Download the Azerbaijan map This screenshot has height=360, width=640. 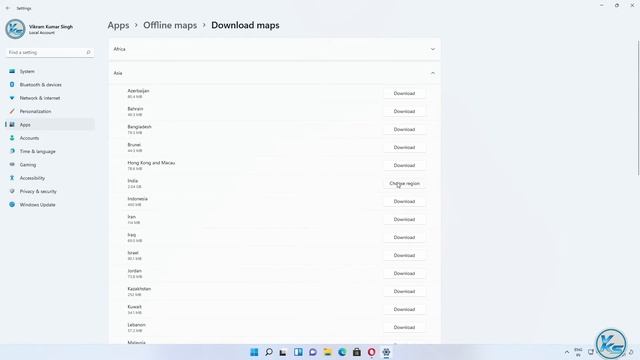pos(404,93)
